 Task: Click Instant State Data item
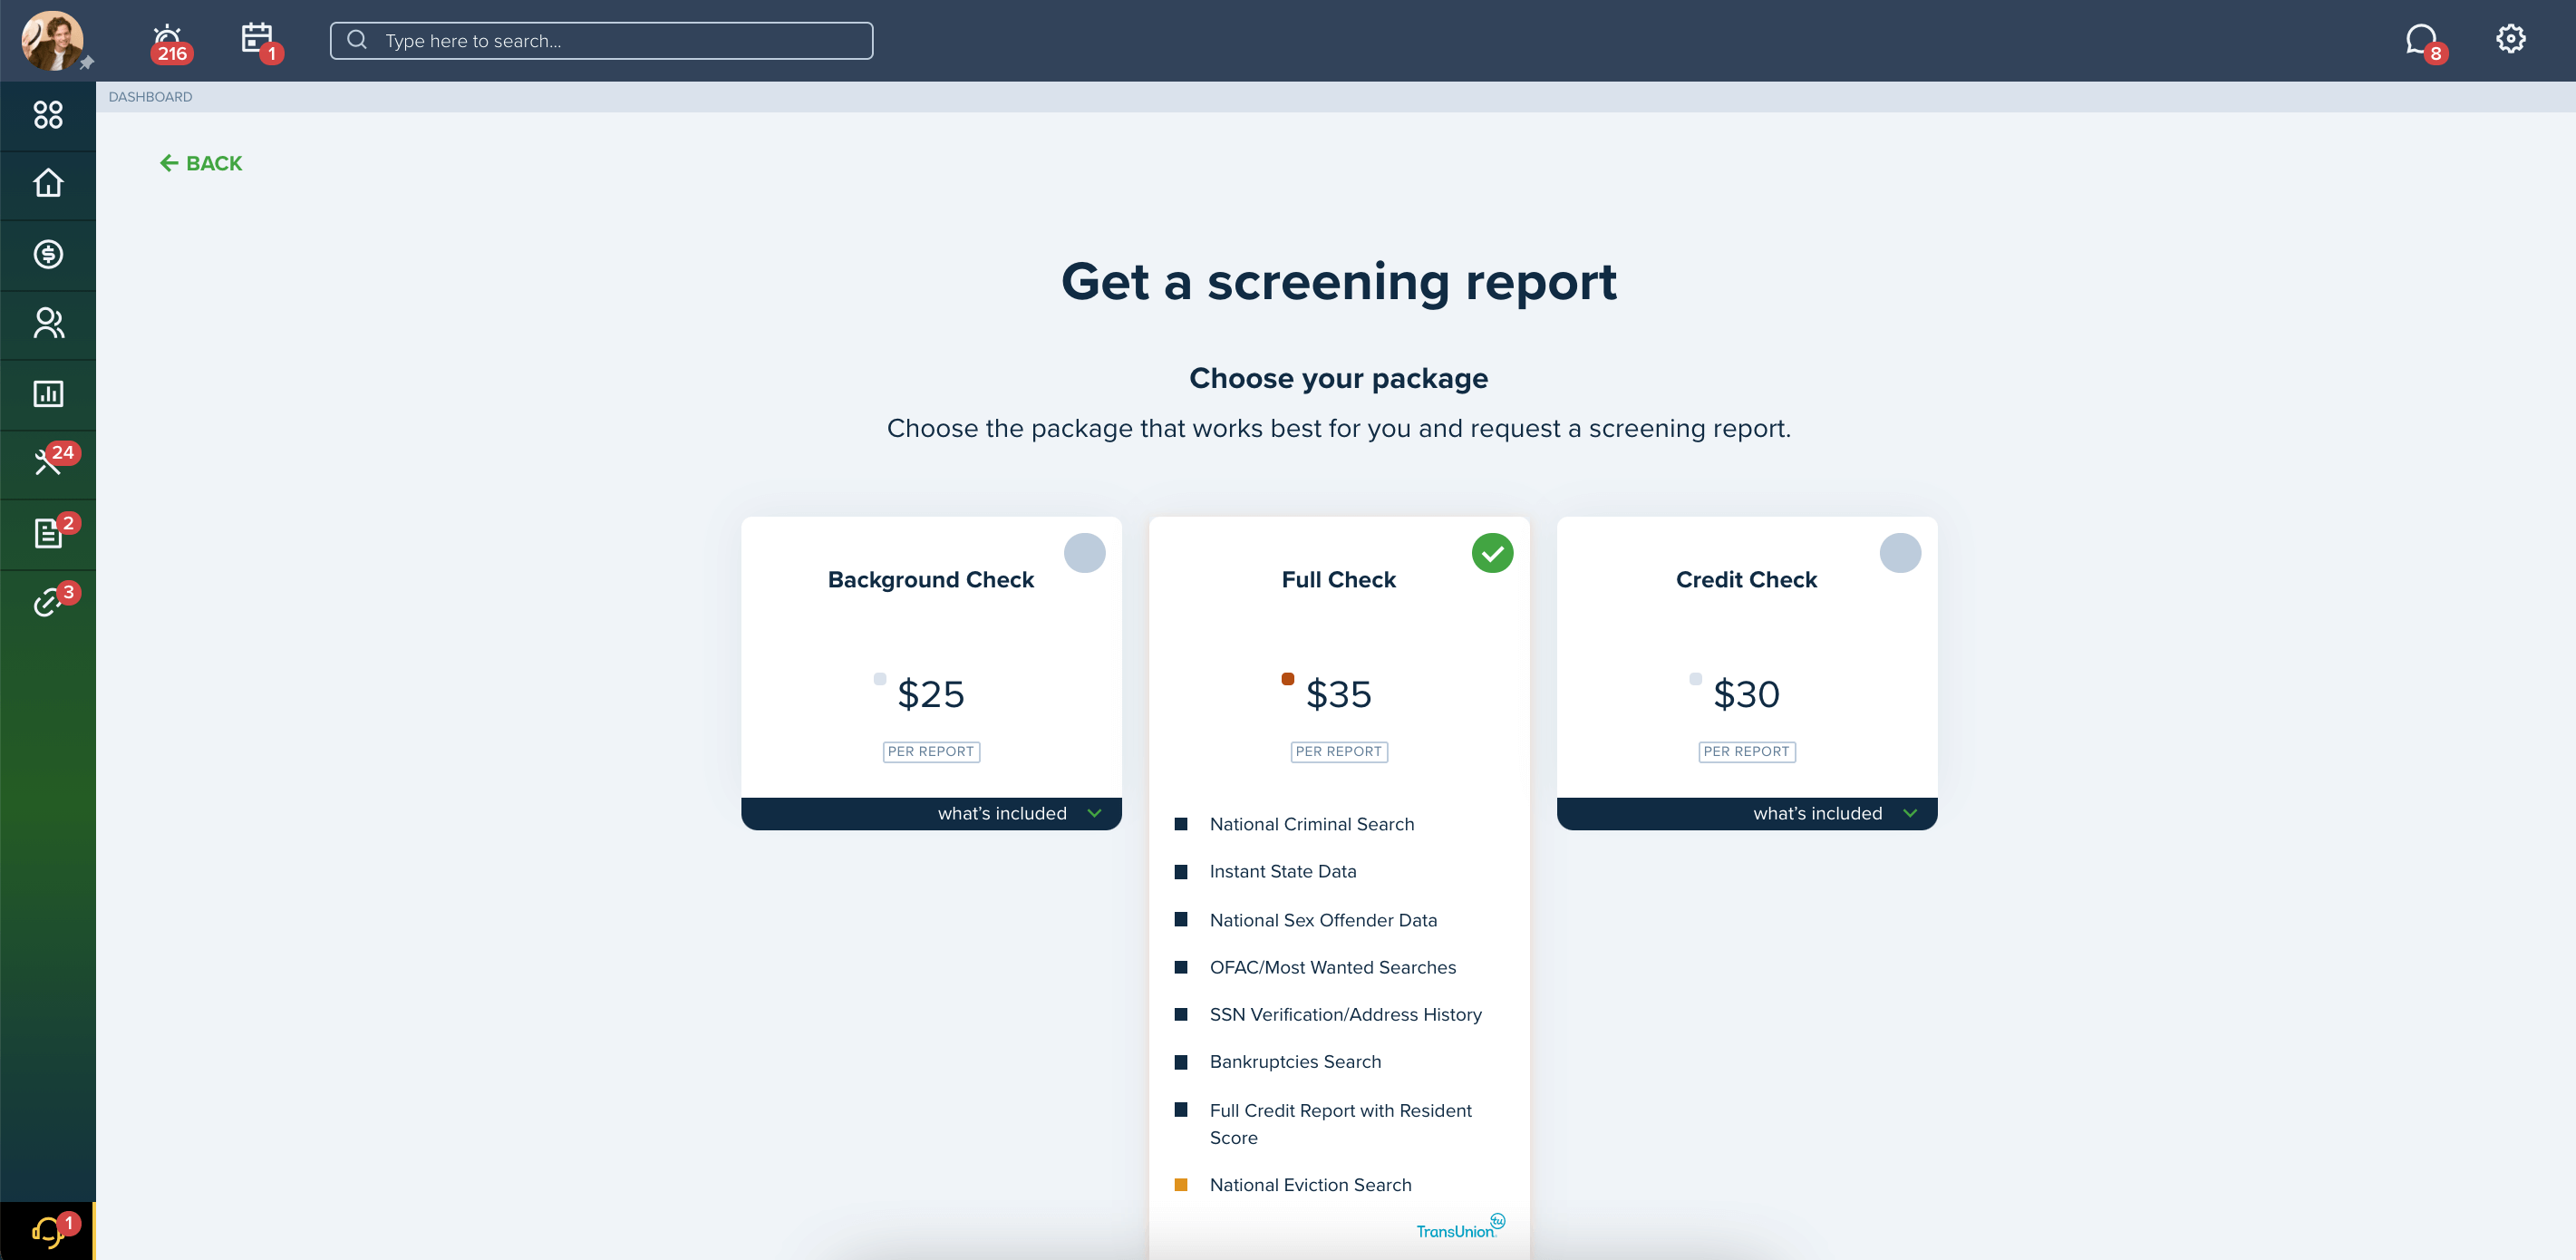coord(1283,871)
